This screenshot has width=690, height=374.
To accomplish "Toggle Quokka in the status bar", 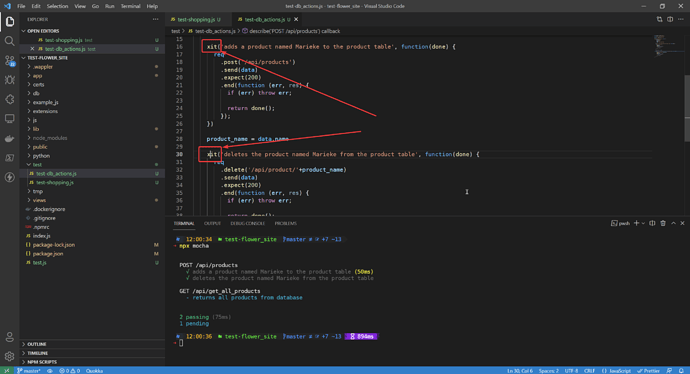I will coord(94,370).
